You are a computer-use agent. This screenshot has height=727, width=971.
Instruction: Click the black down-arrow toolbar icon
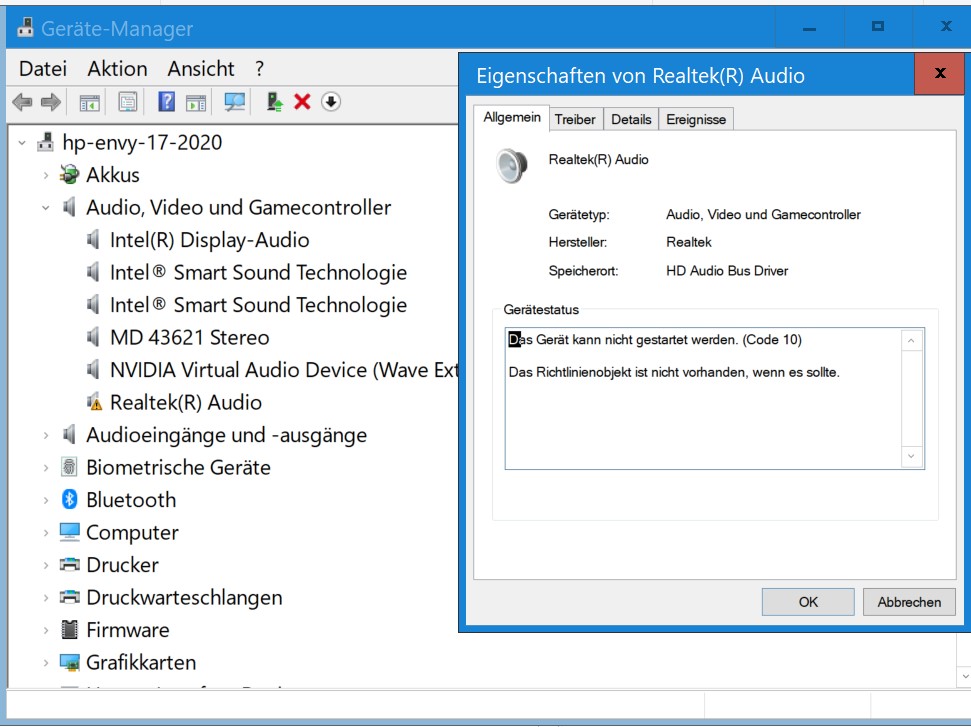pos(332,102)
